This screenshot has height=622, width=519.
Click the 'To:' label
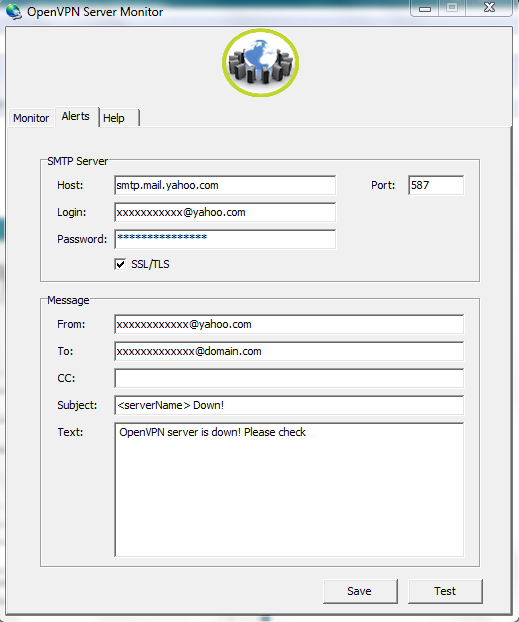point(65,351)
